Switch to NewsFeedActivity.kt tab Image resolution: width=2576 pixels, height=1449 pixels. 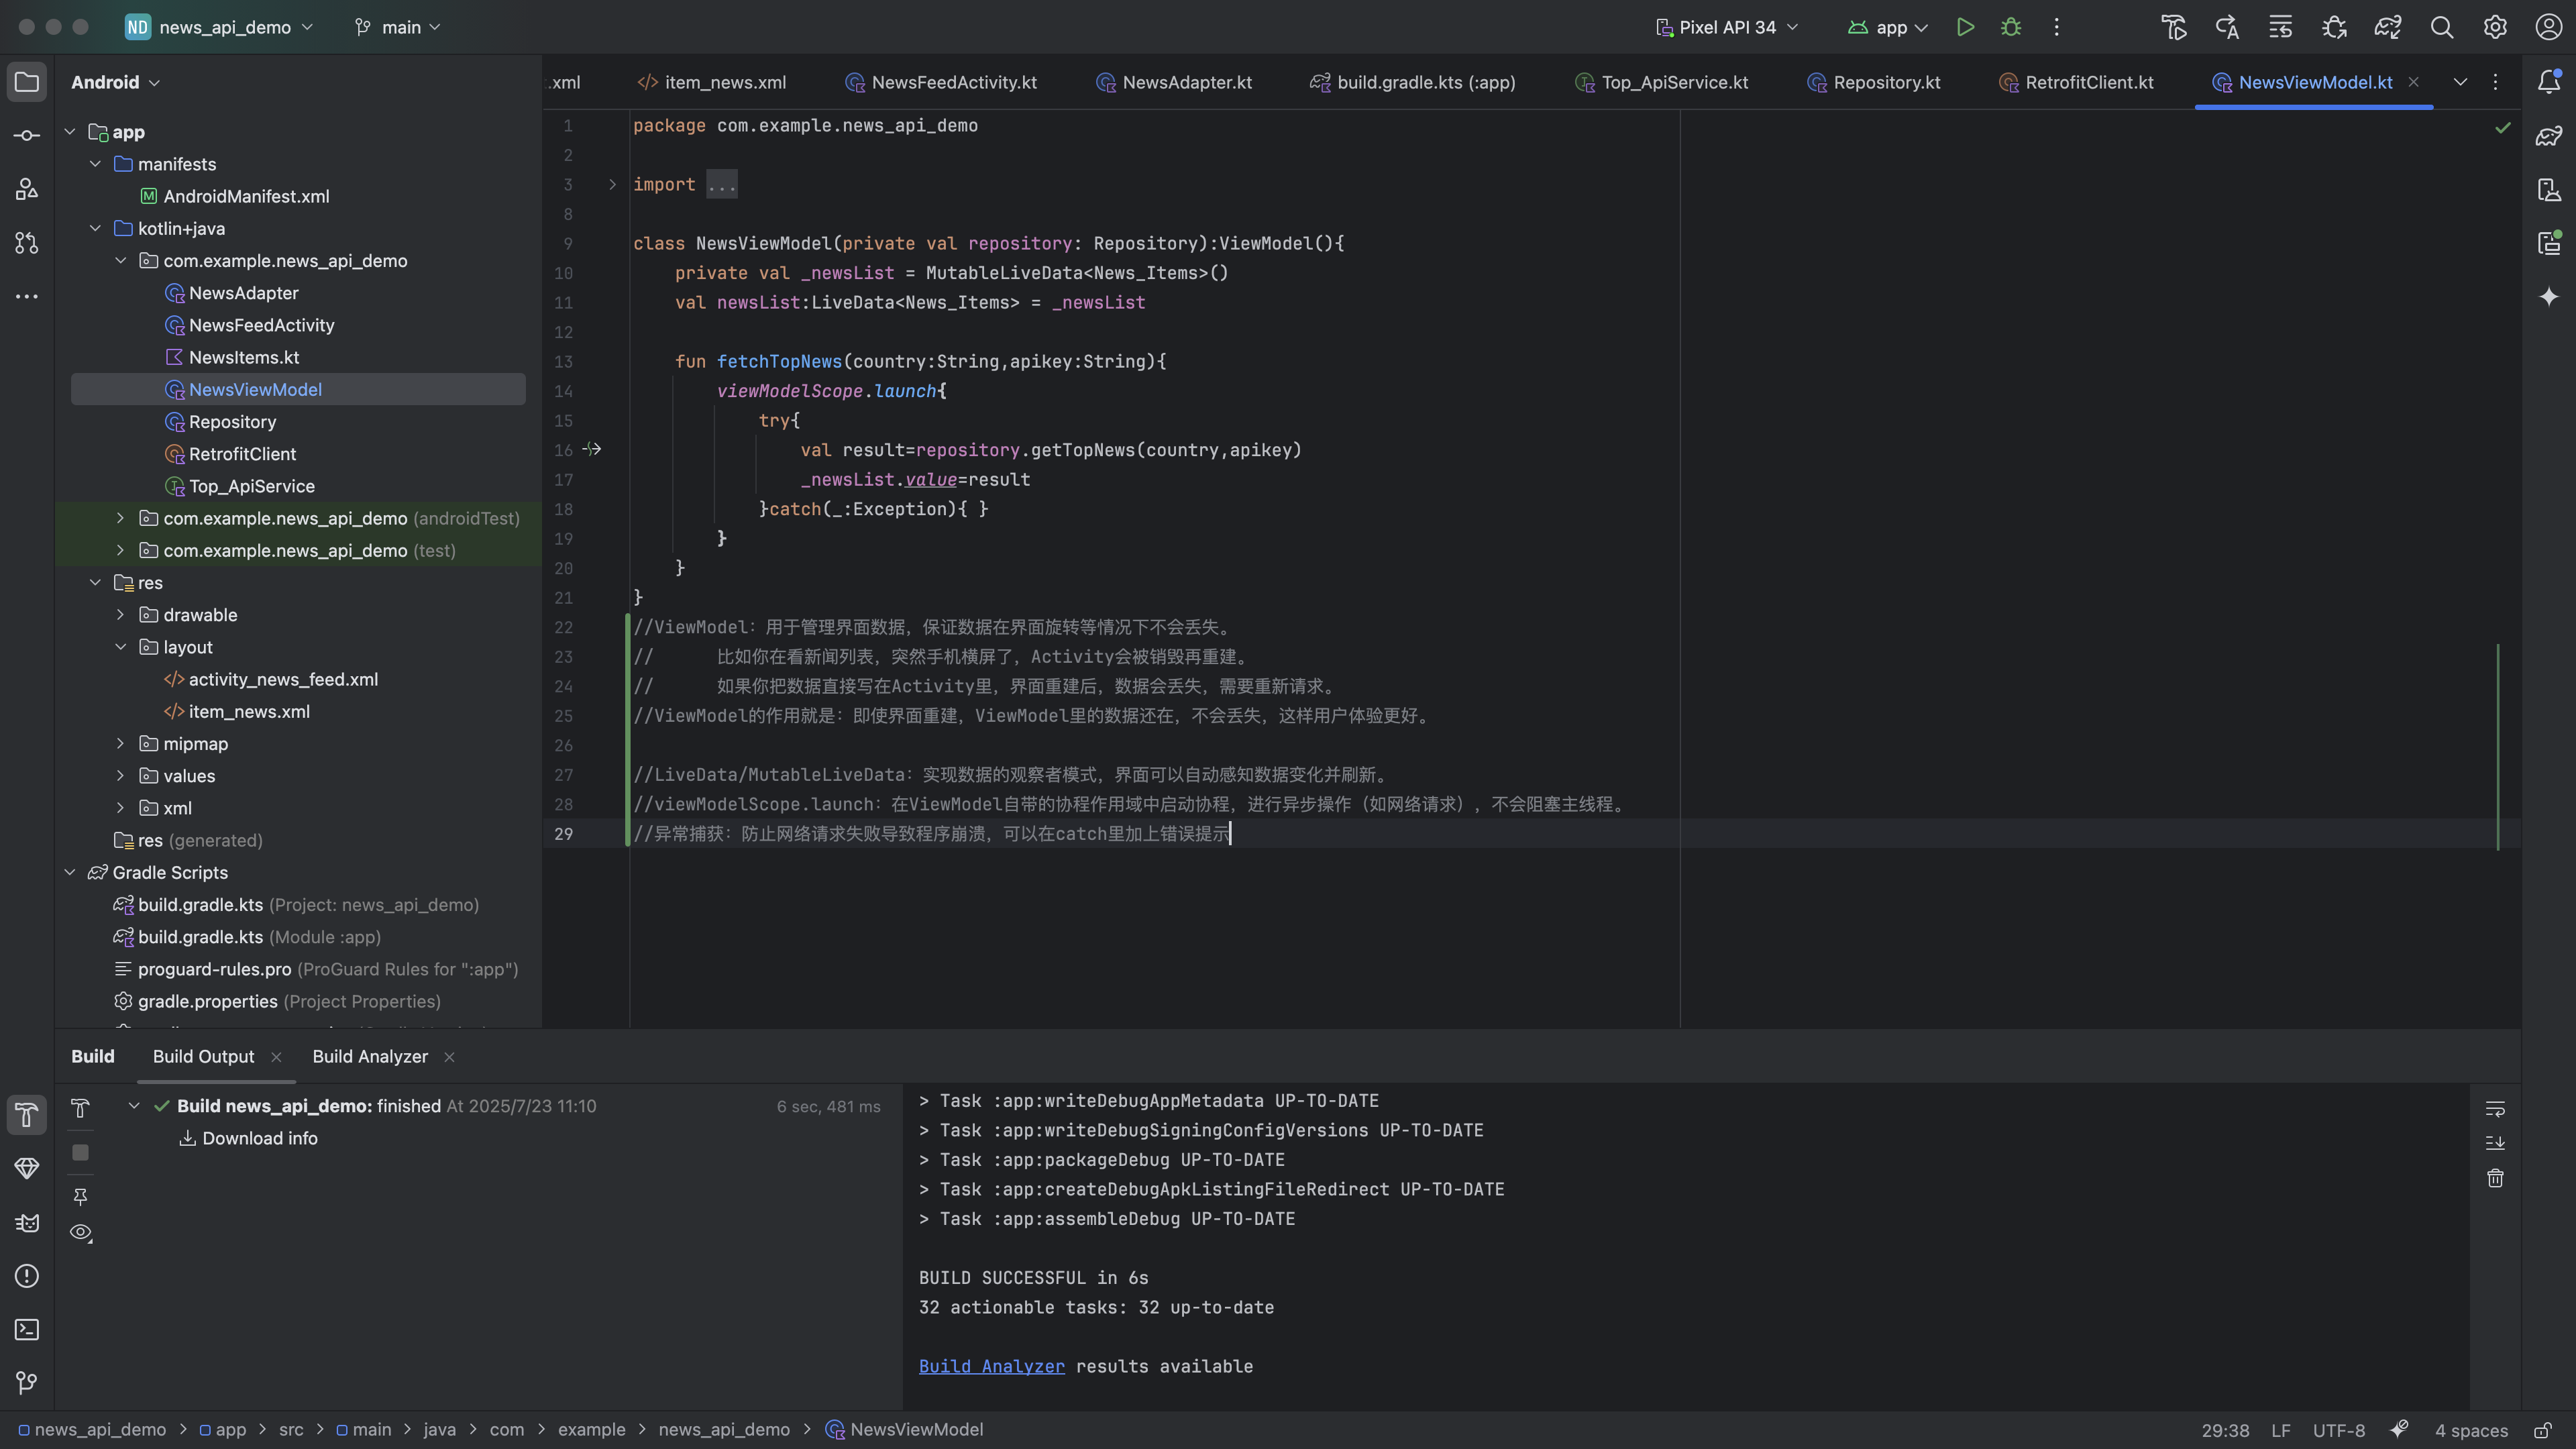click(x=941, y=82)
